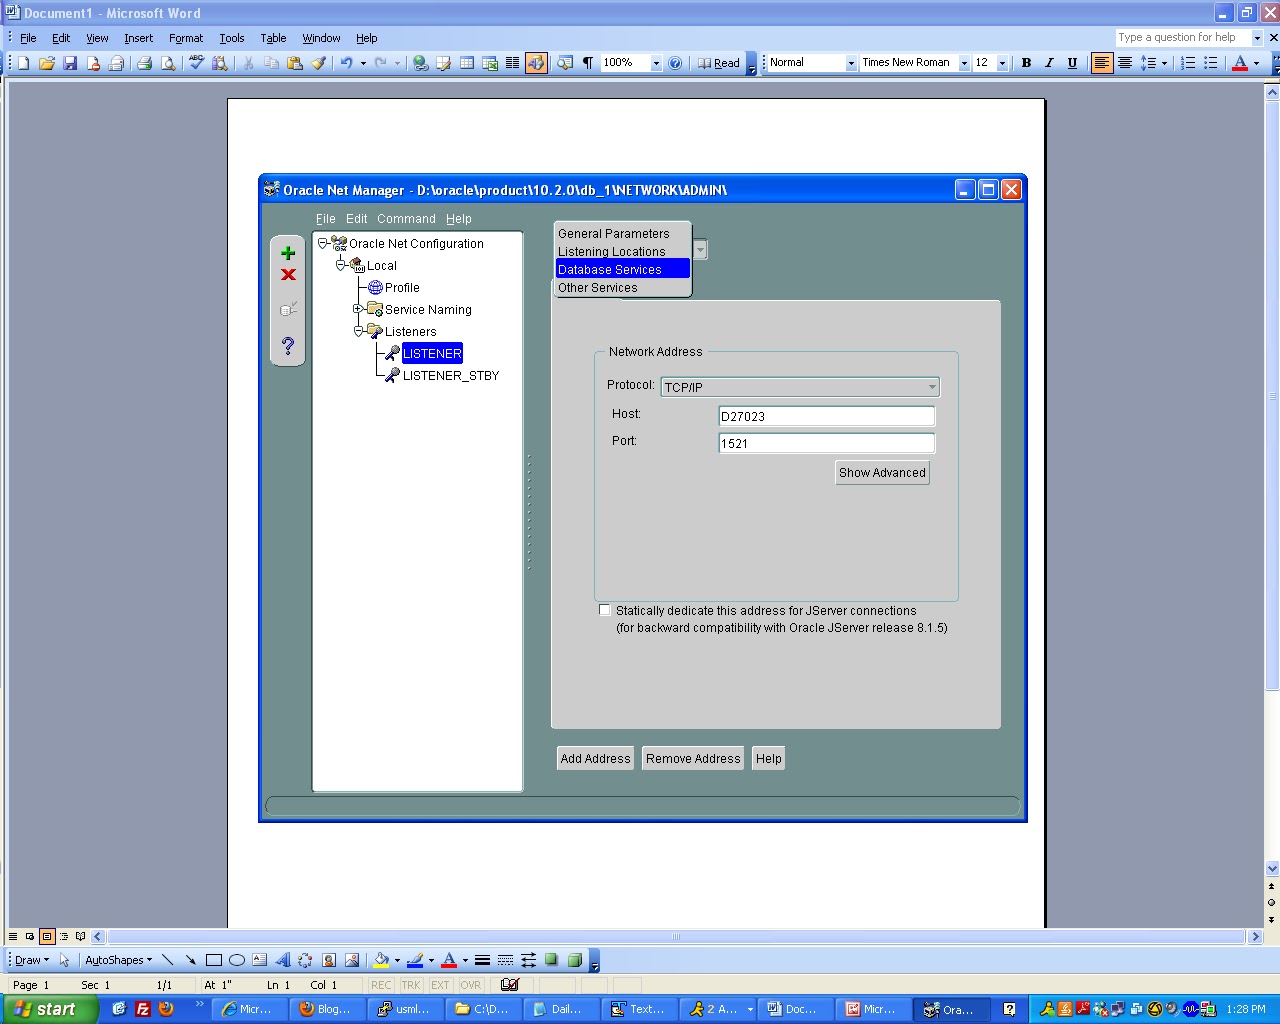Toggle Underline formatting
This screenshot has height=1024, width=1280.
click(x=1072, y=63)
